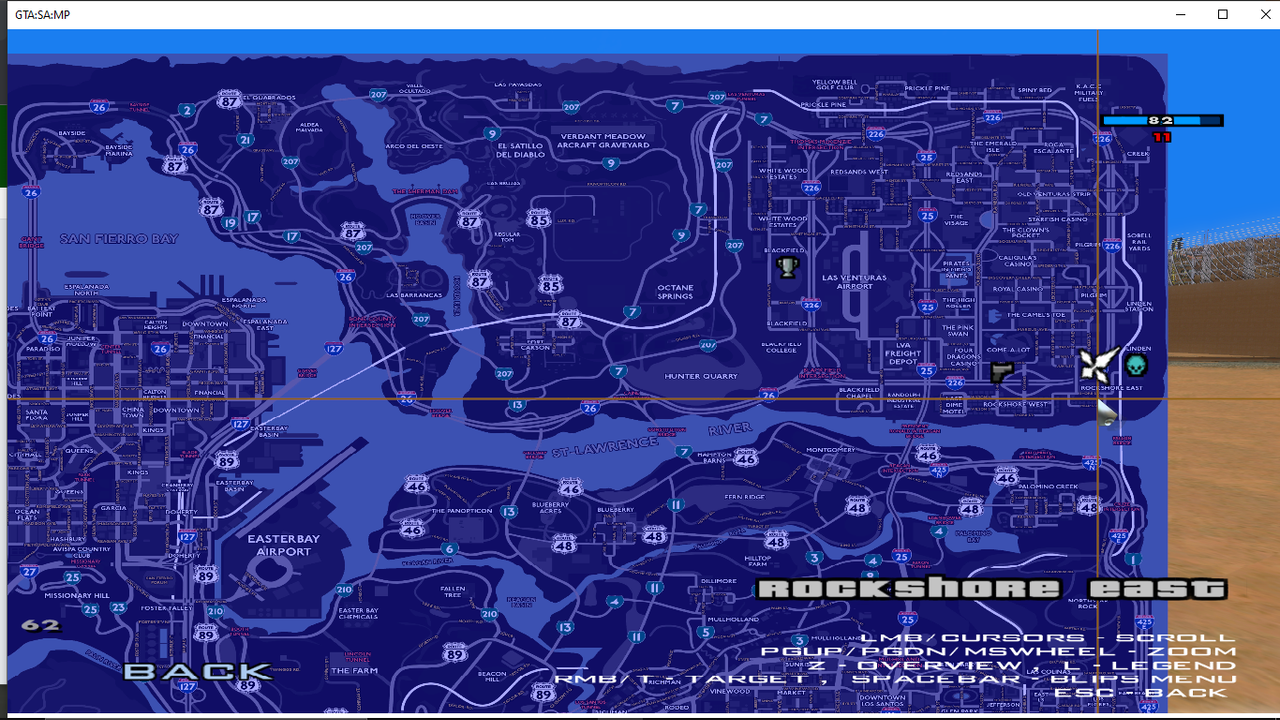Click the health bar showing 82
The height and width of the screenshot is (720, 1280).
[x=1162, y=121]
